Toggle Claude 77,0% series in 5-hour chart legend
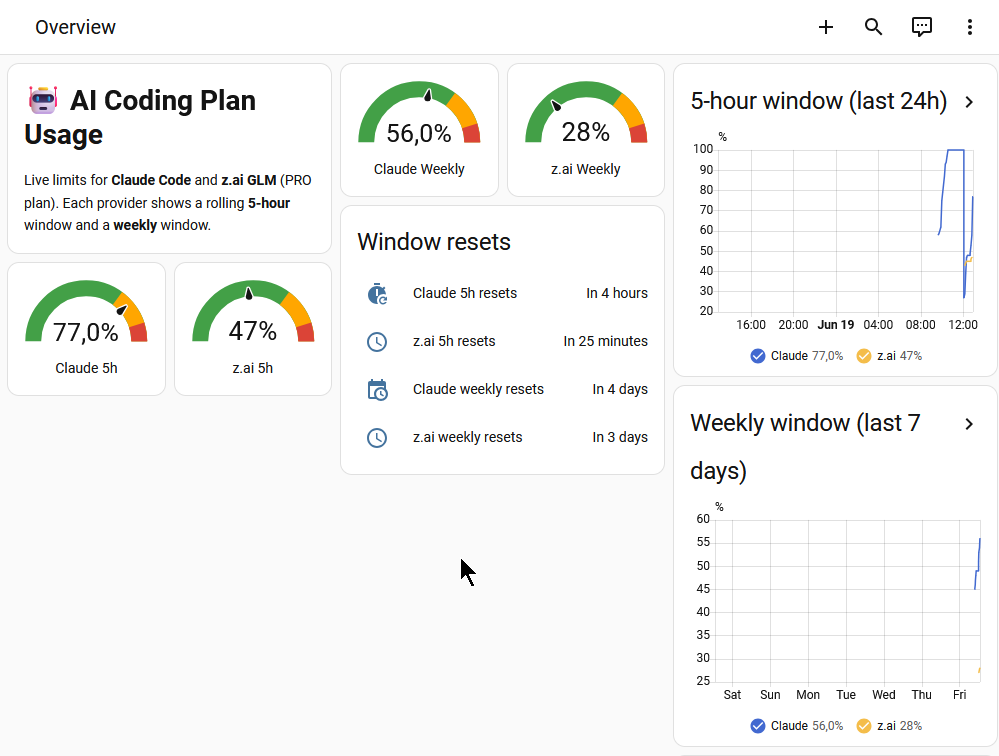999x756 pixels. point(796,356)
